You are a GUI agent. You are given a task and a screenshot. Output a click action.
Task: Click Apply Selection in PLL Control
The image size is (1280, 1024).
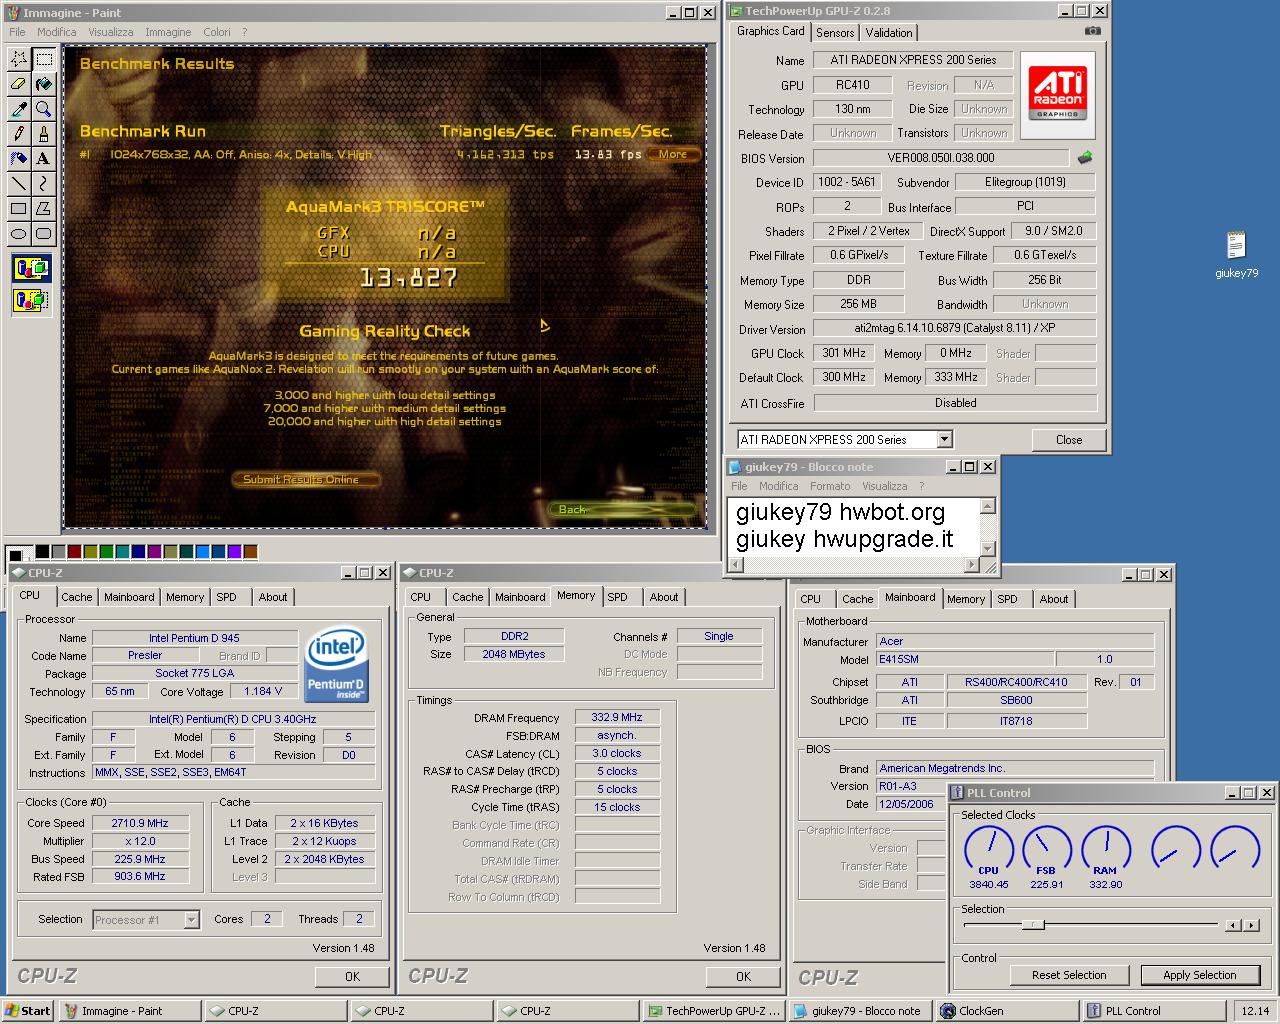click(x=1200, y=975)
